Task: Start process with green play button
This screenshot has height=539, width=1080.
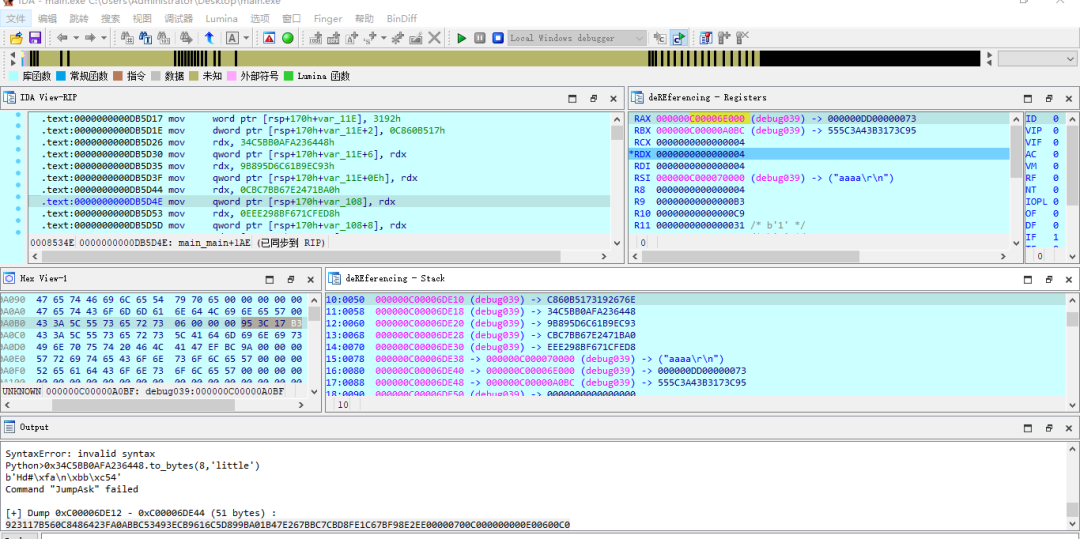Action: point(462,38)
